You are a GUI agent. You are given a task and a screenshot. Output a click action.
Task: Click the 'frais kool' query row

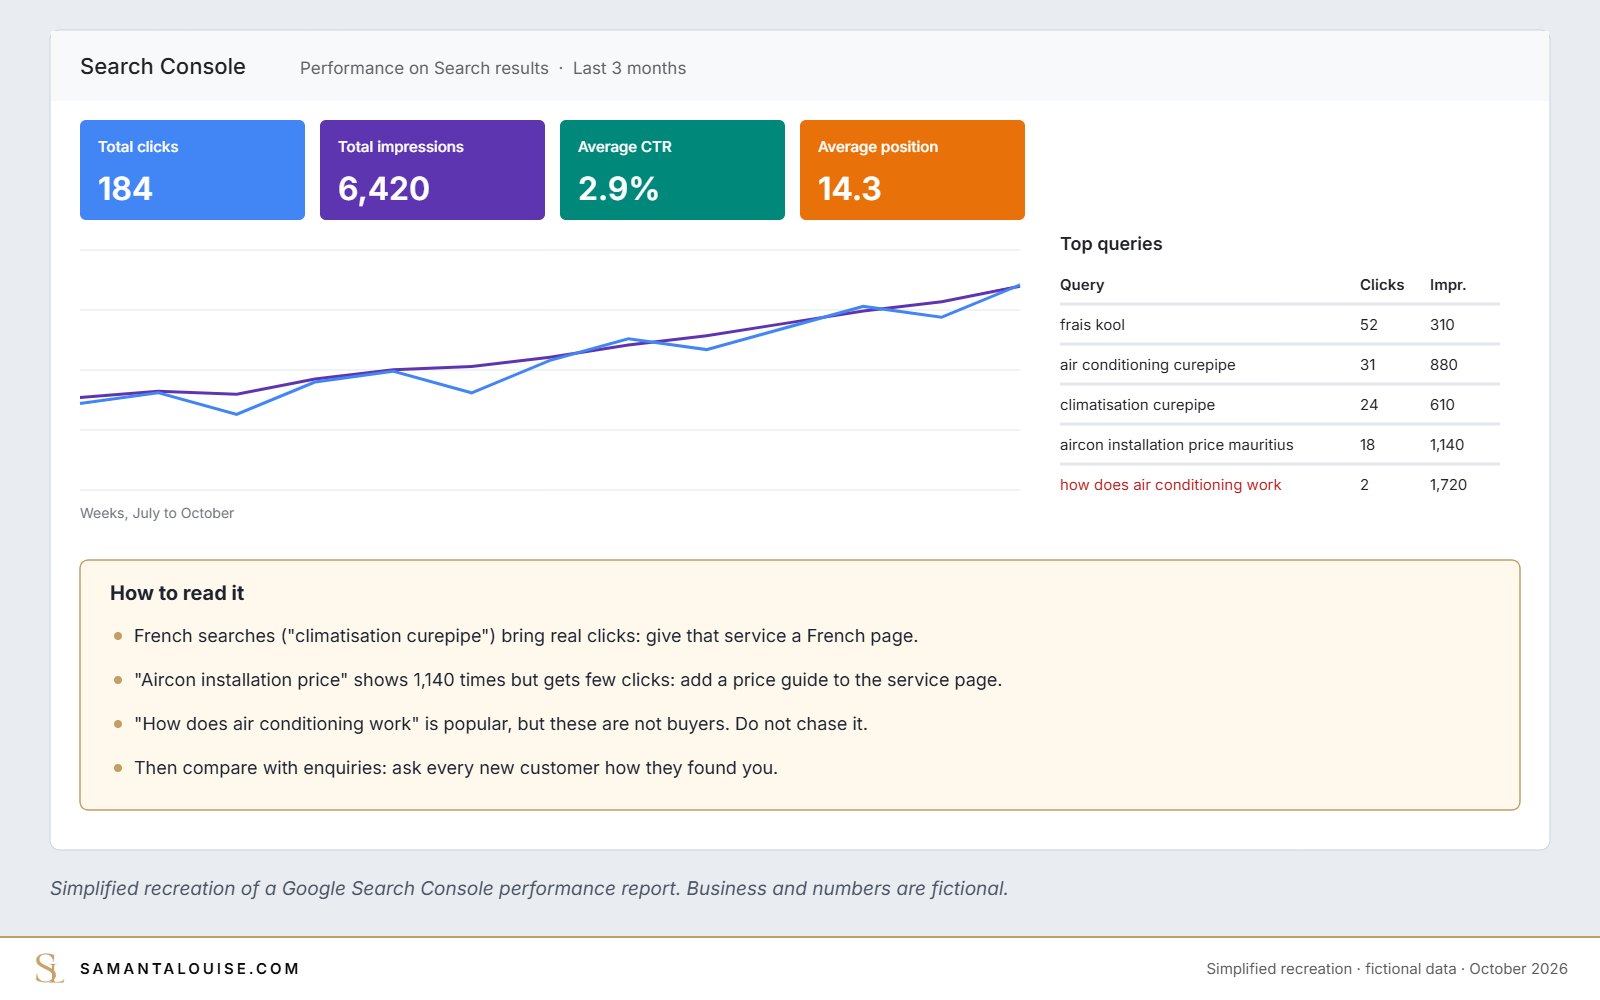click(x=1280, y=325)
